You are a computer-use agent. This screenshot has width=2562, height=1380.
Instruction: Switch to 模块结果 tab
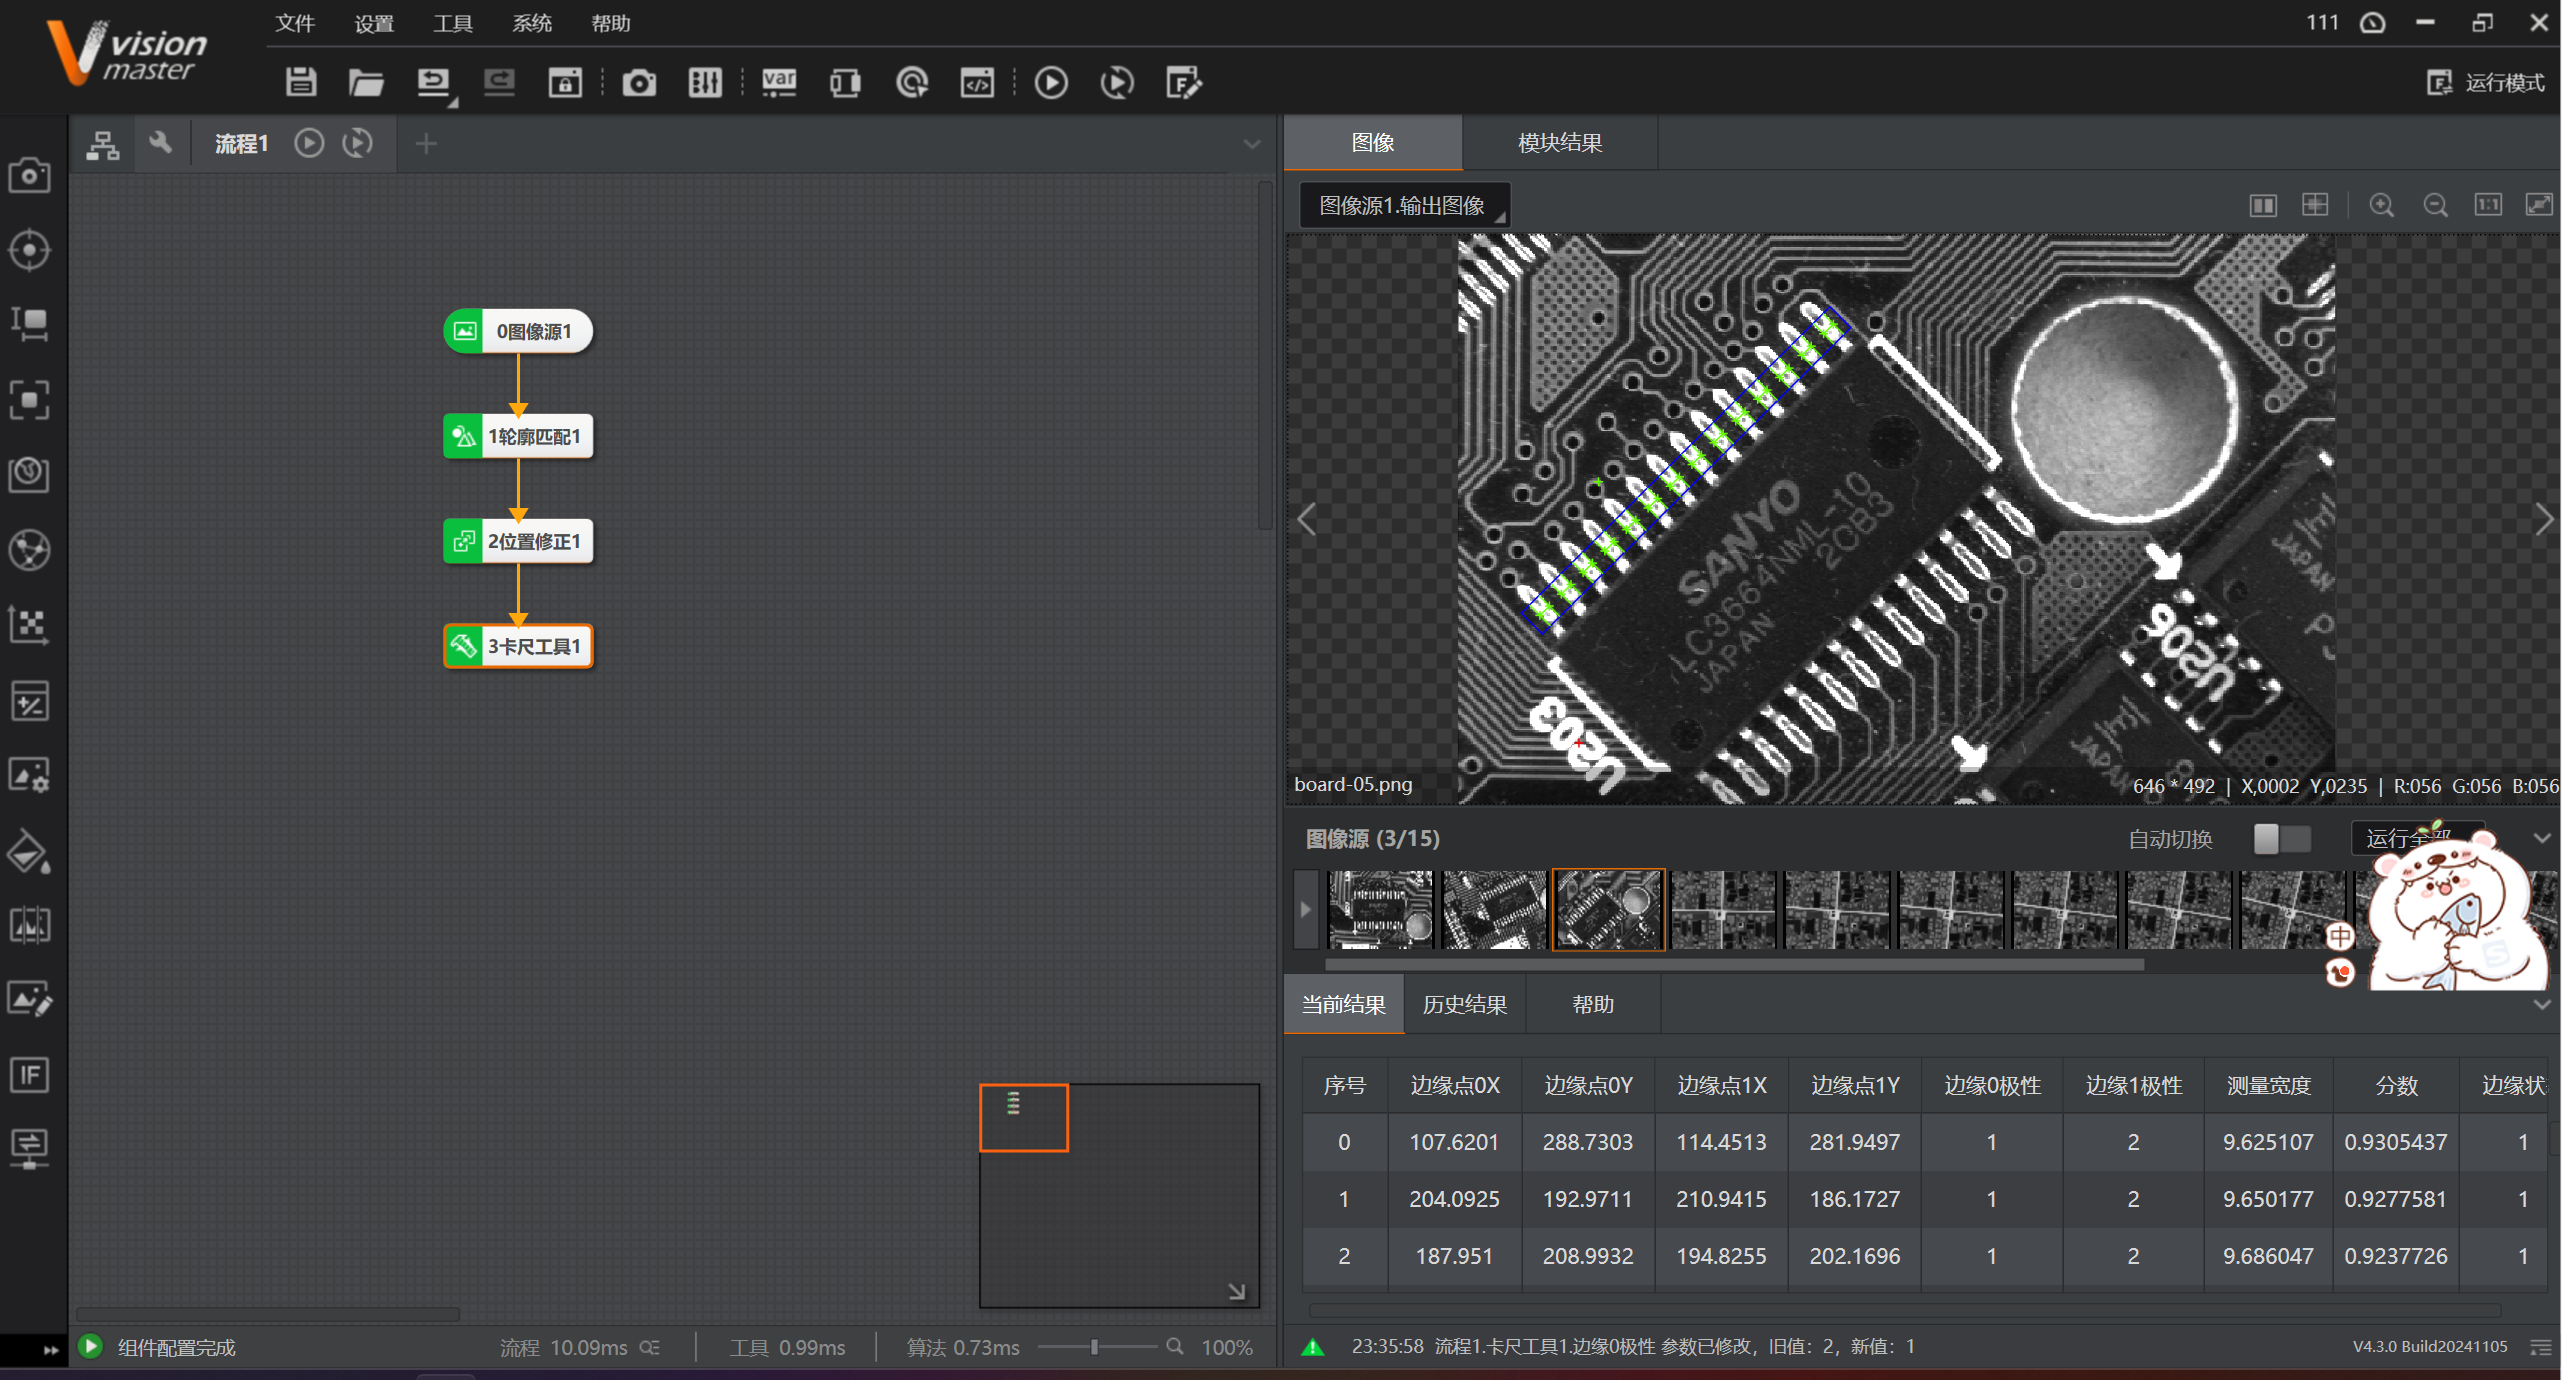coord(1559,143)
